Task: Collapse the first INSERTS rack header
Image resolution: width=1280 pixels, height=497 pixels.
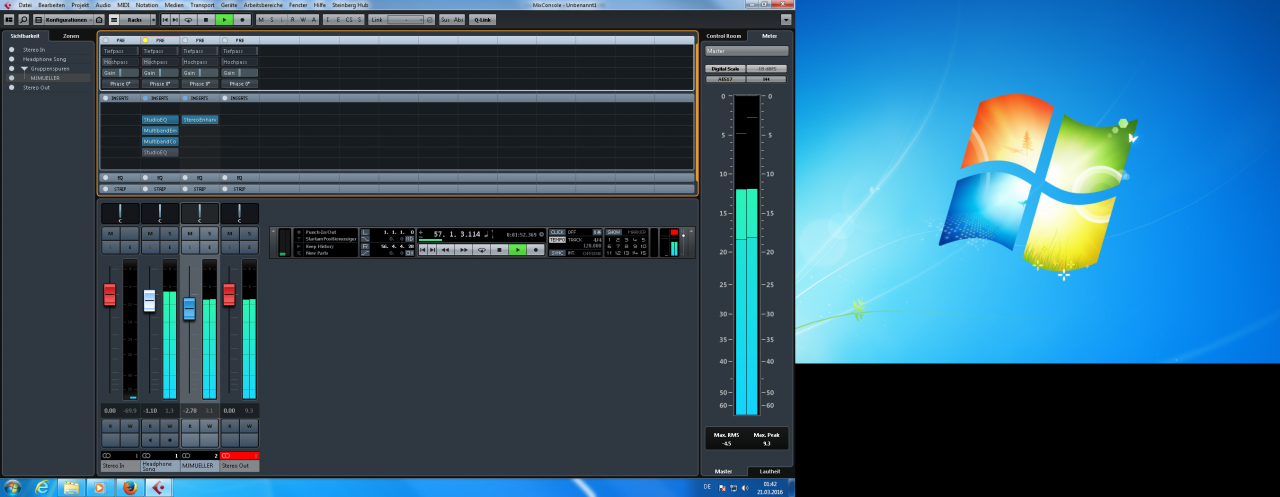Action: (x=119, y=98)
